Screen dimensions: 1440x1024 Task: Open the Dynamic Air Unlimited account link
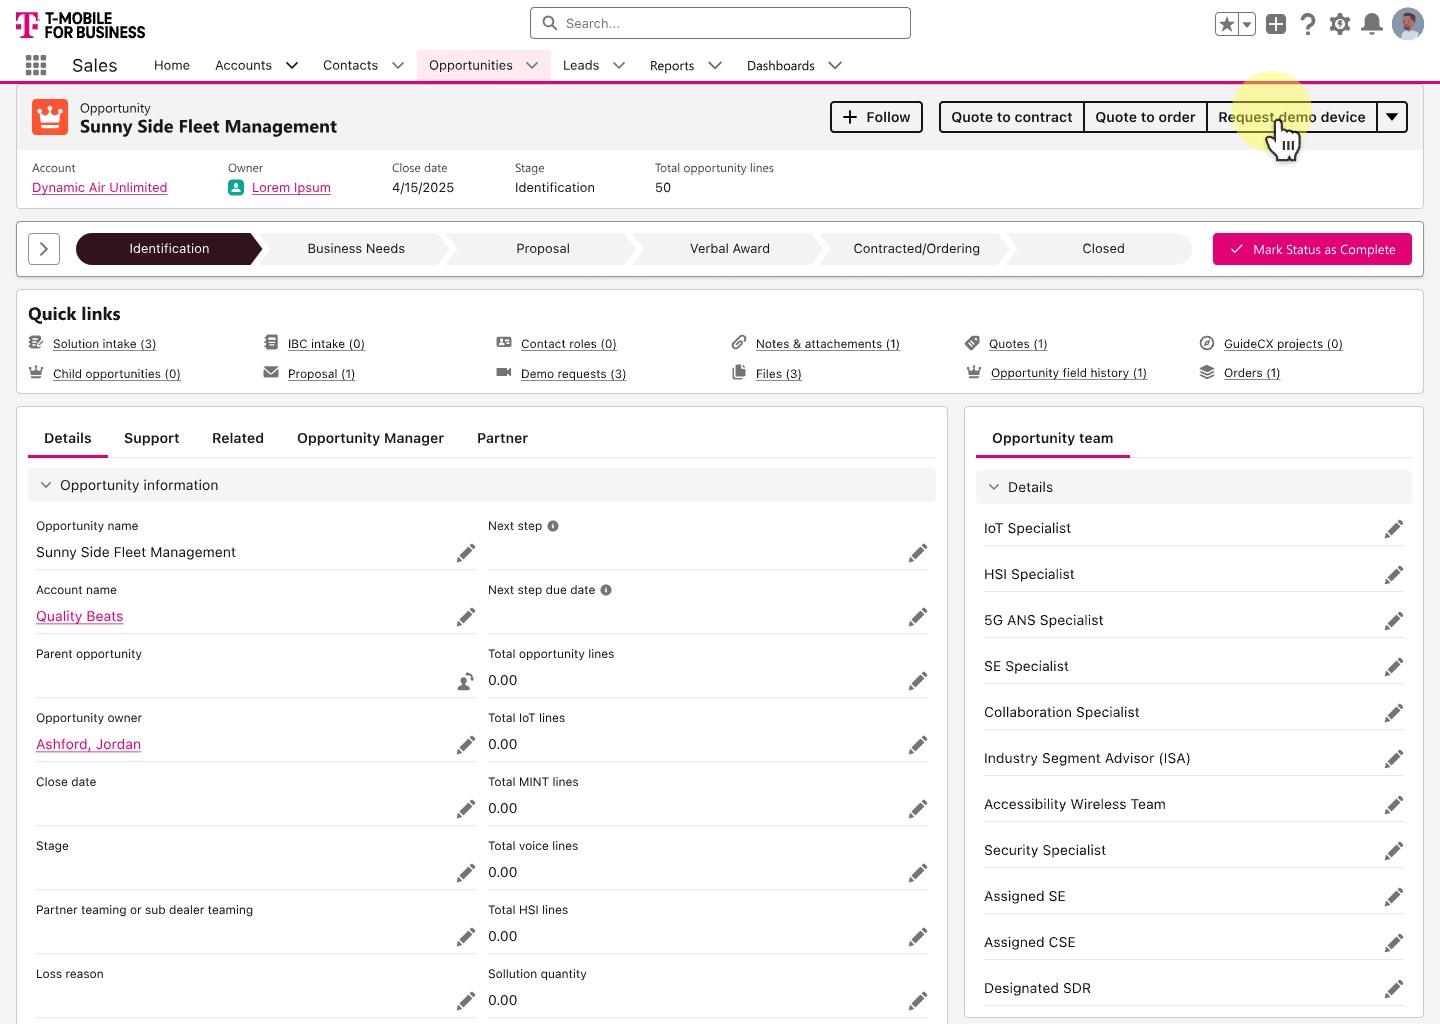[100, 188]
